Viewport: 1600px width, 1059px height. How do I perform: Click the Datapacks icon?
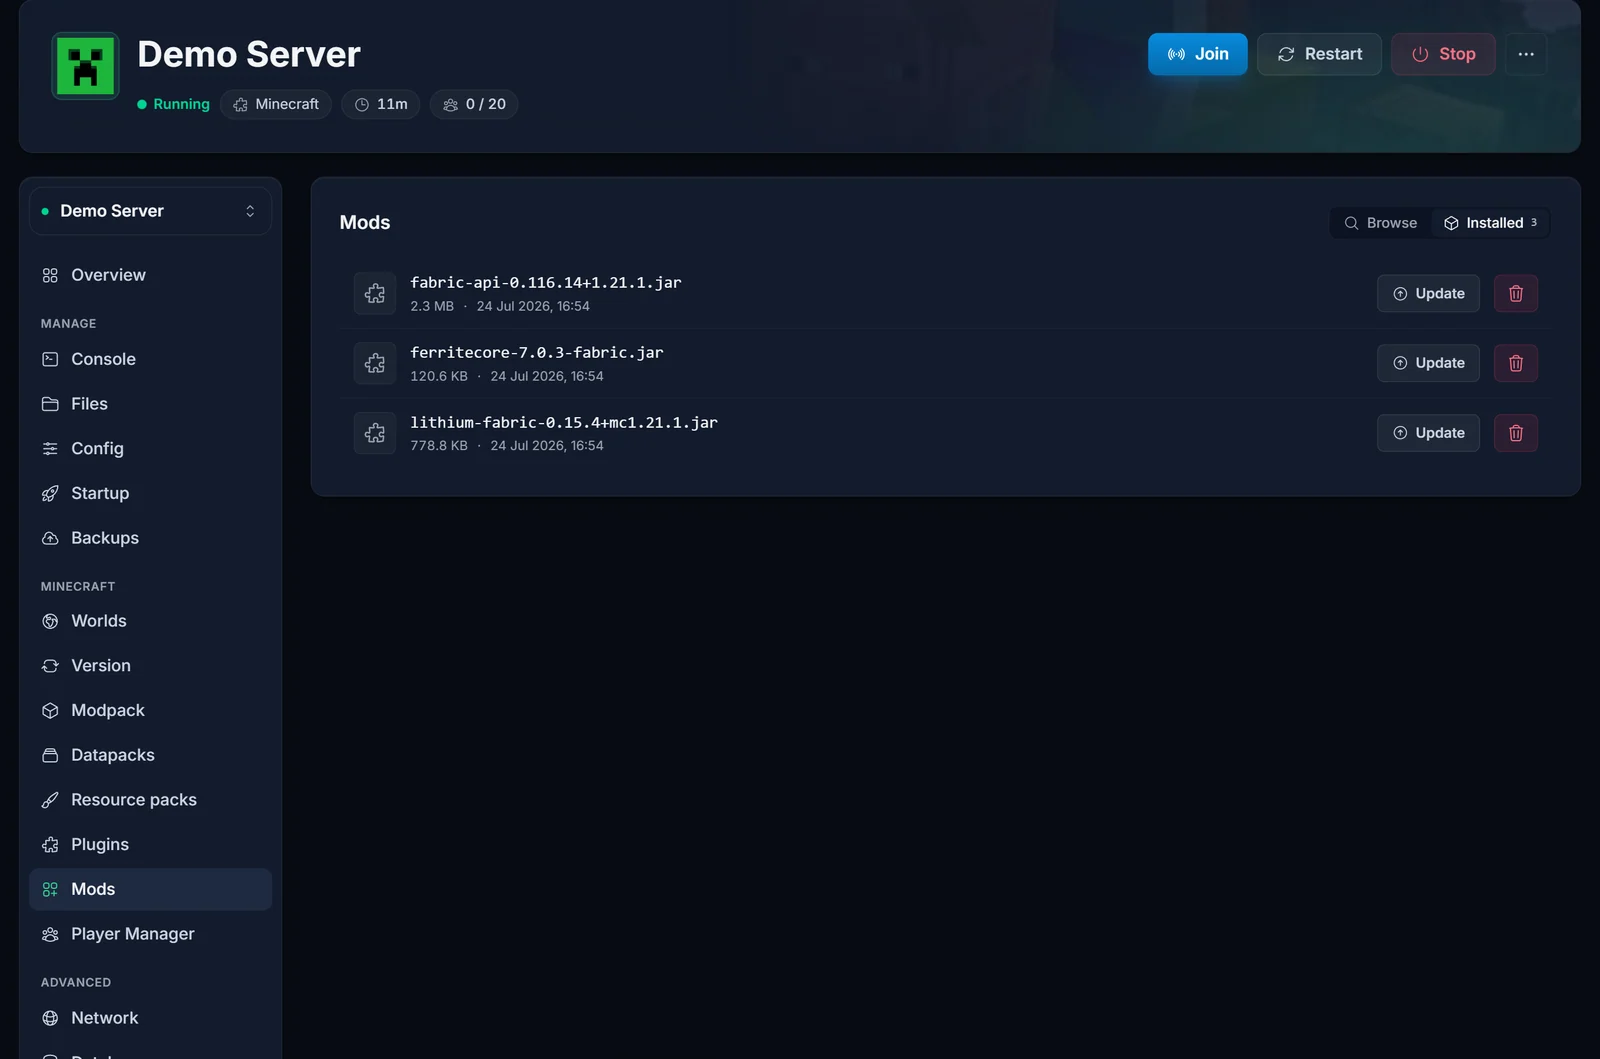coord(50,755)
